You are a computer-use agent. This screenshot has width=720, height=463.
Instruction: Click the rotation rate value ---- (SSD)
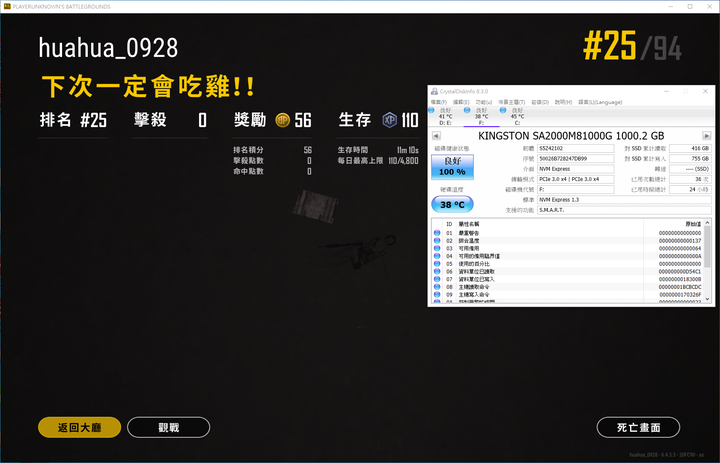690,169
